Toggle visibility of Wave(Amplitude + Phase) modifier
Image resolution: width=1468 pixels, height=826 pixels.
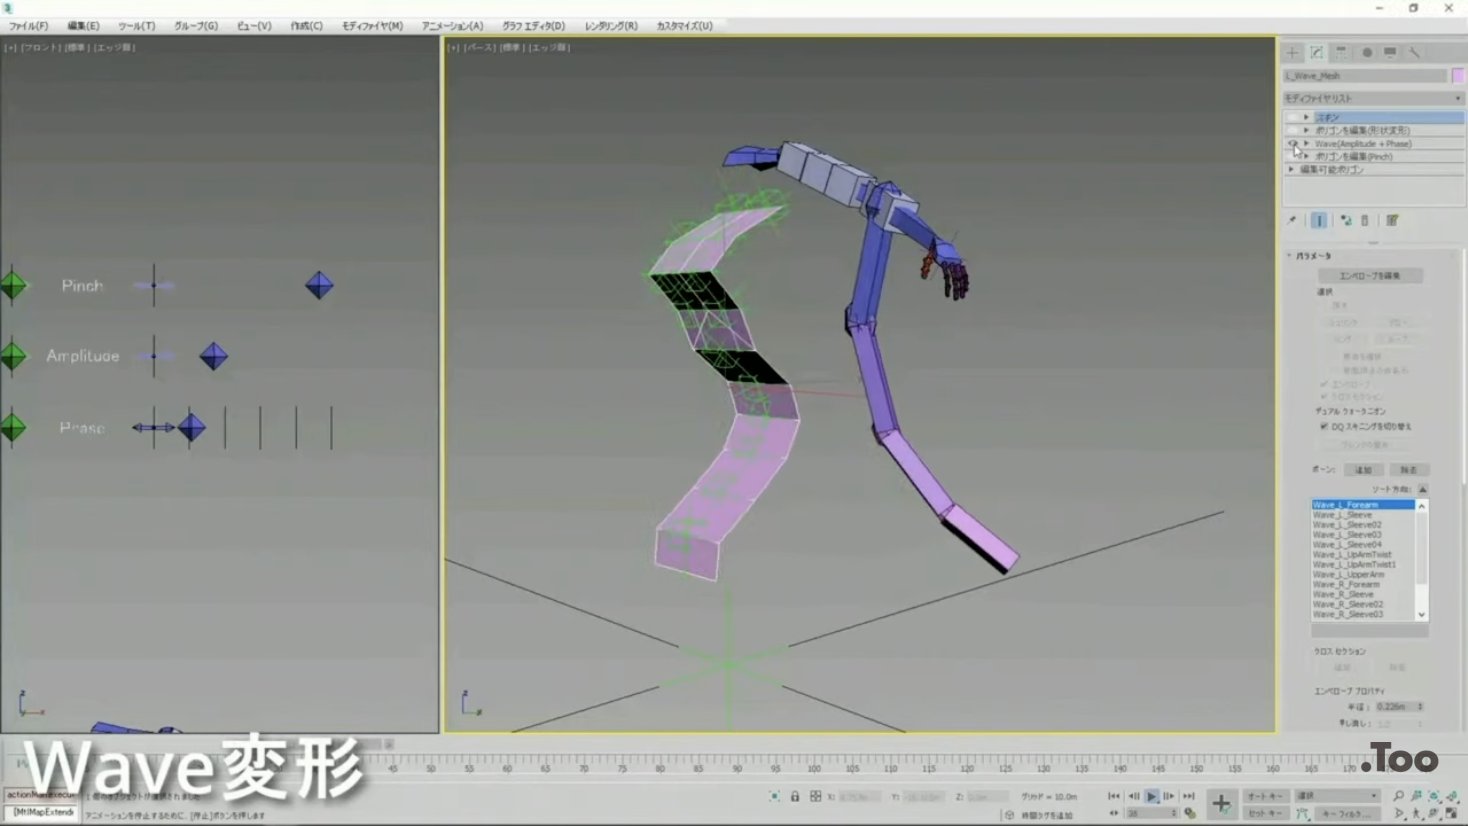[1293, 144]
